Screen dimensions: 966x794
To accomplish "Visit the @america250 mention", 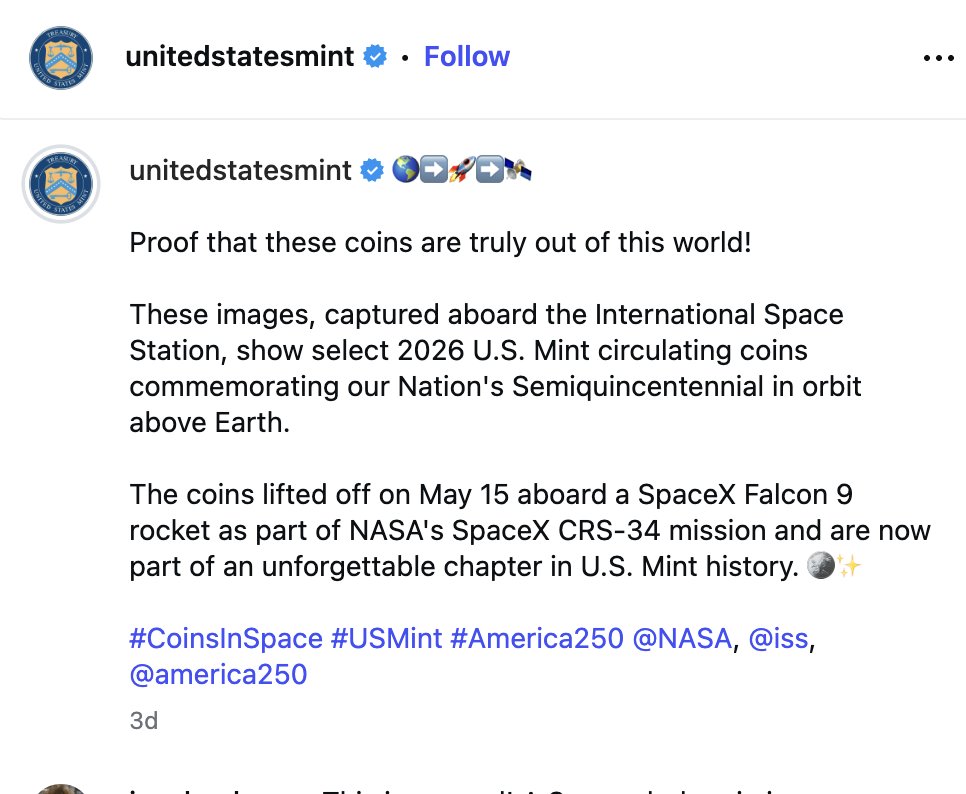I will (x=218, y=674).
